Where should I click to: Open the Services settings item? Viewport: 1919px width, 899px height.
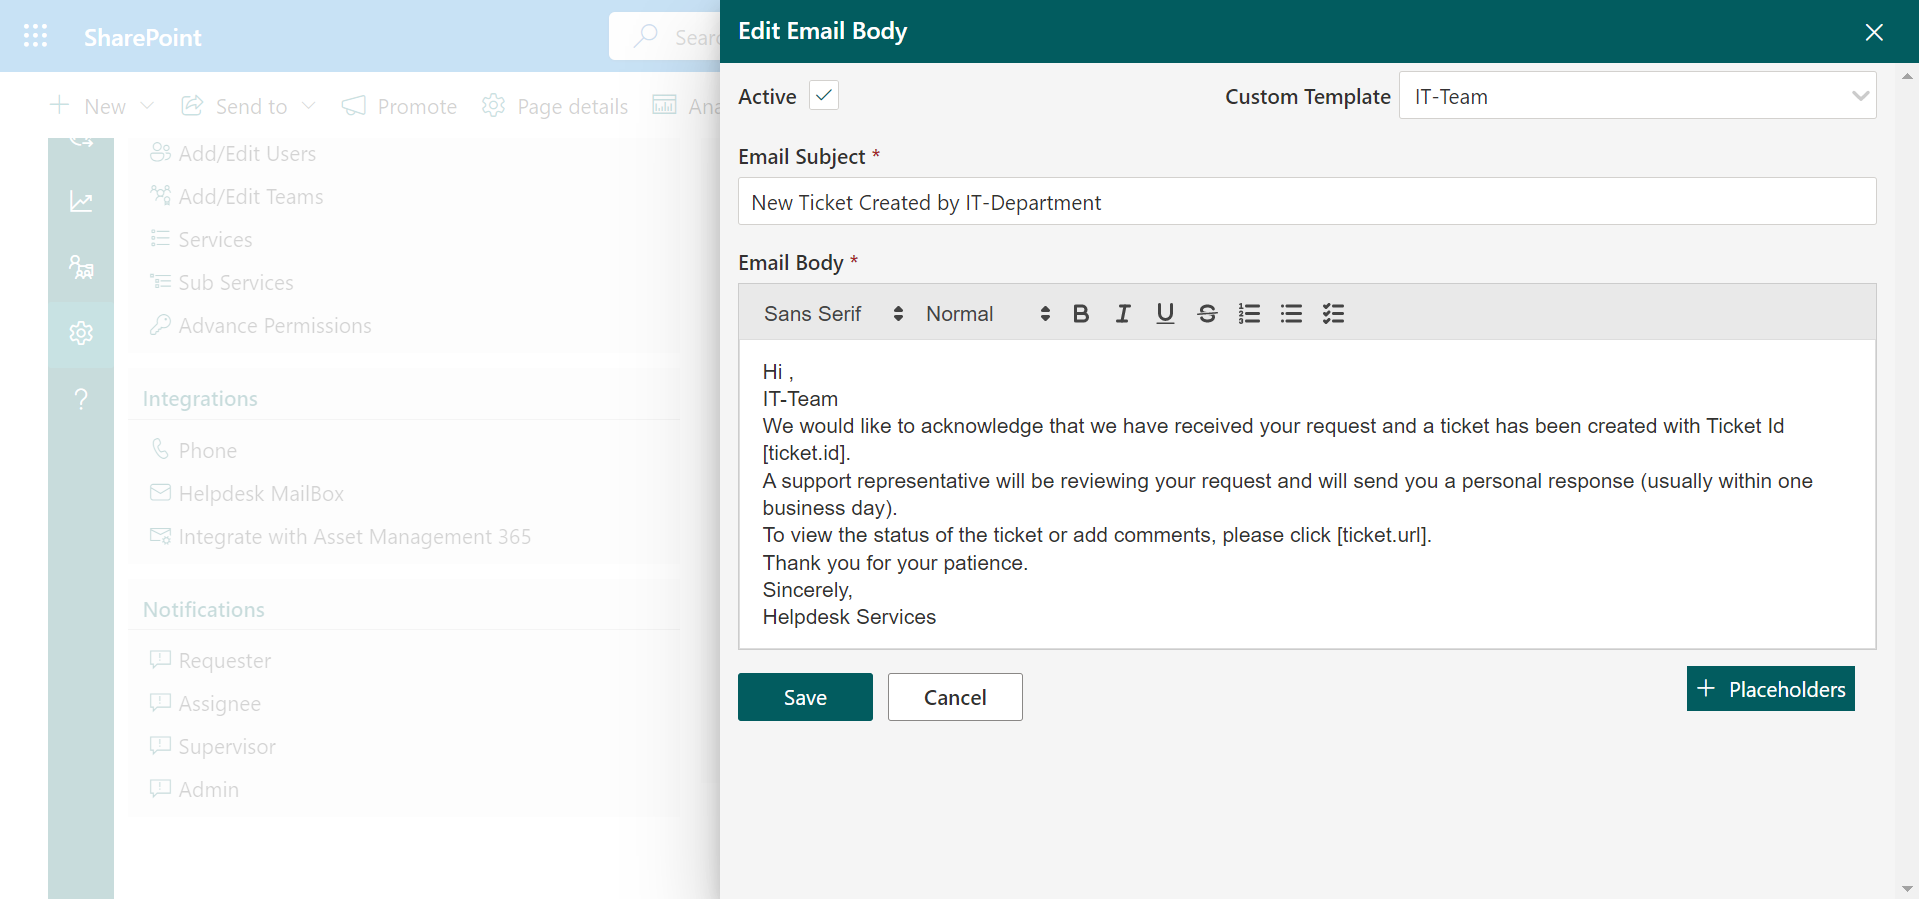click(201, 239)
